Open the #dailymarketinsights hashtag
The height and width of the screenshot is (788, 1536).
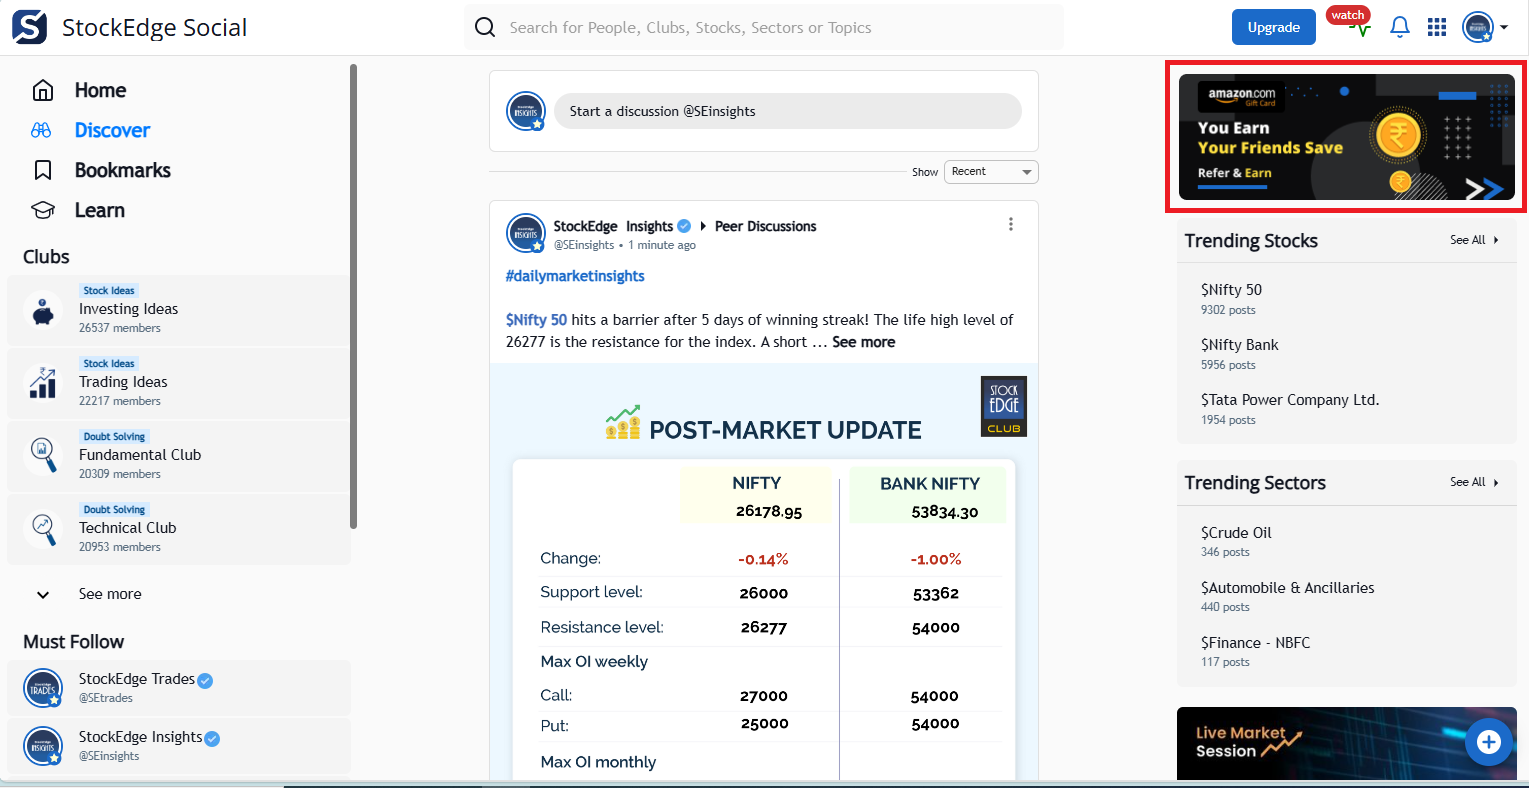point(575,276)
